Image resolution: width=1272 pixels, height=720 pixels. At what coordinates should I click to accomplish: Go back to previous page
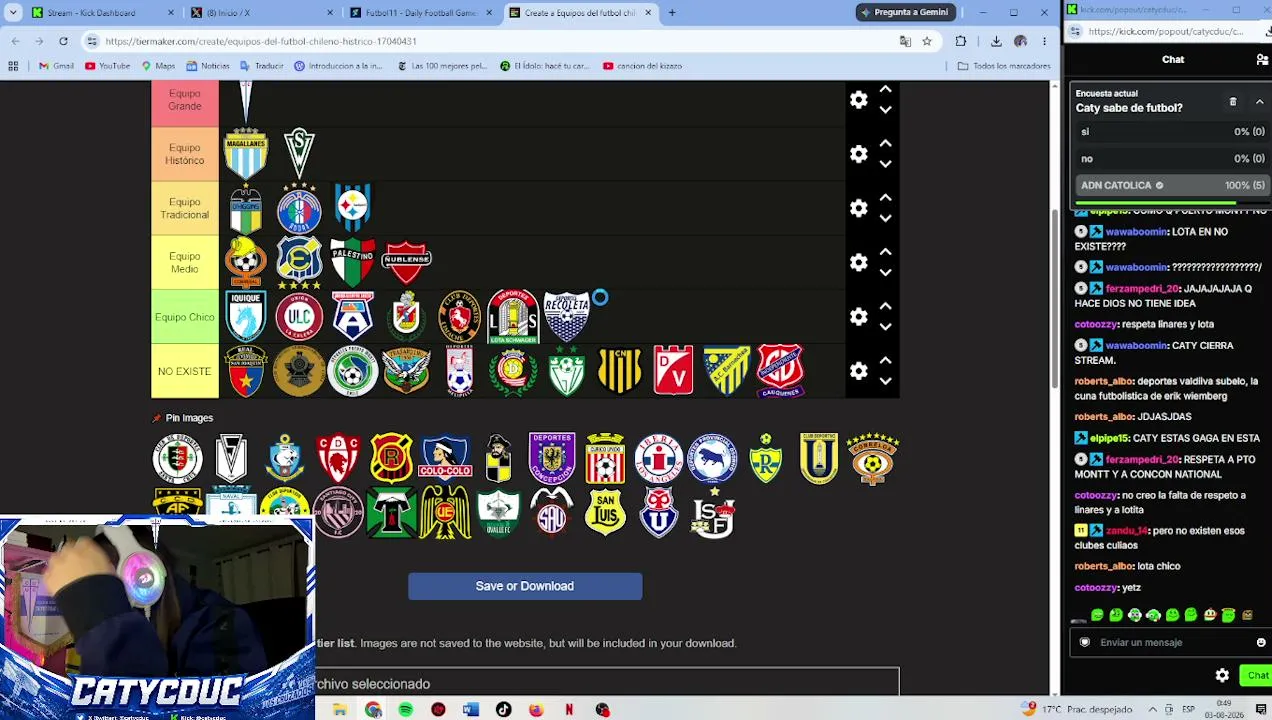(15, 41)
